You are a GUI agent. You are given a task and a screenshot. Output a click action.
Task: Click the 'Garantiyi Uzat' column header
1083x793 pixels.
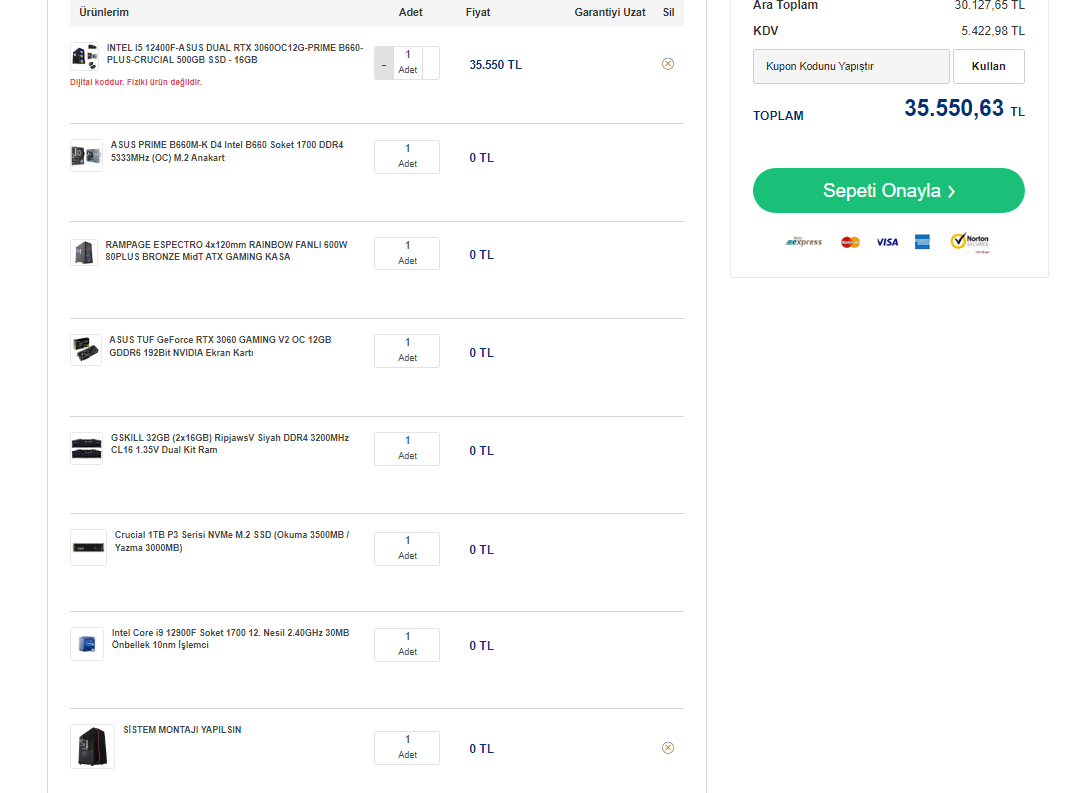pyautogui.click(x=610, y=12)
